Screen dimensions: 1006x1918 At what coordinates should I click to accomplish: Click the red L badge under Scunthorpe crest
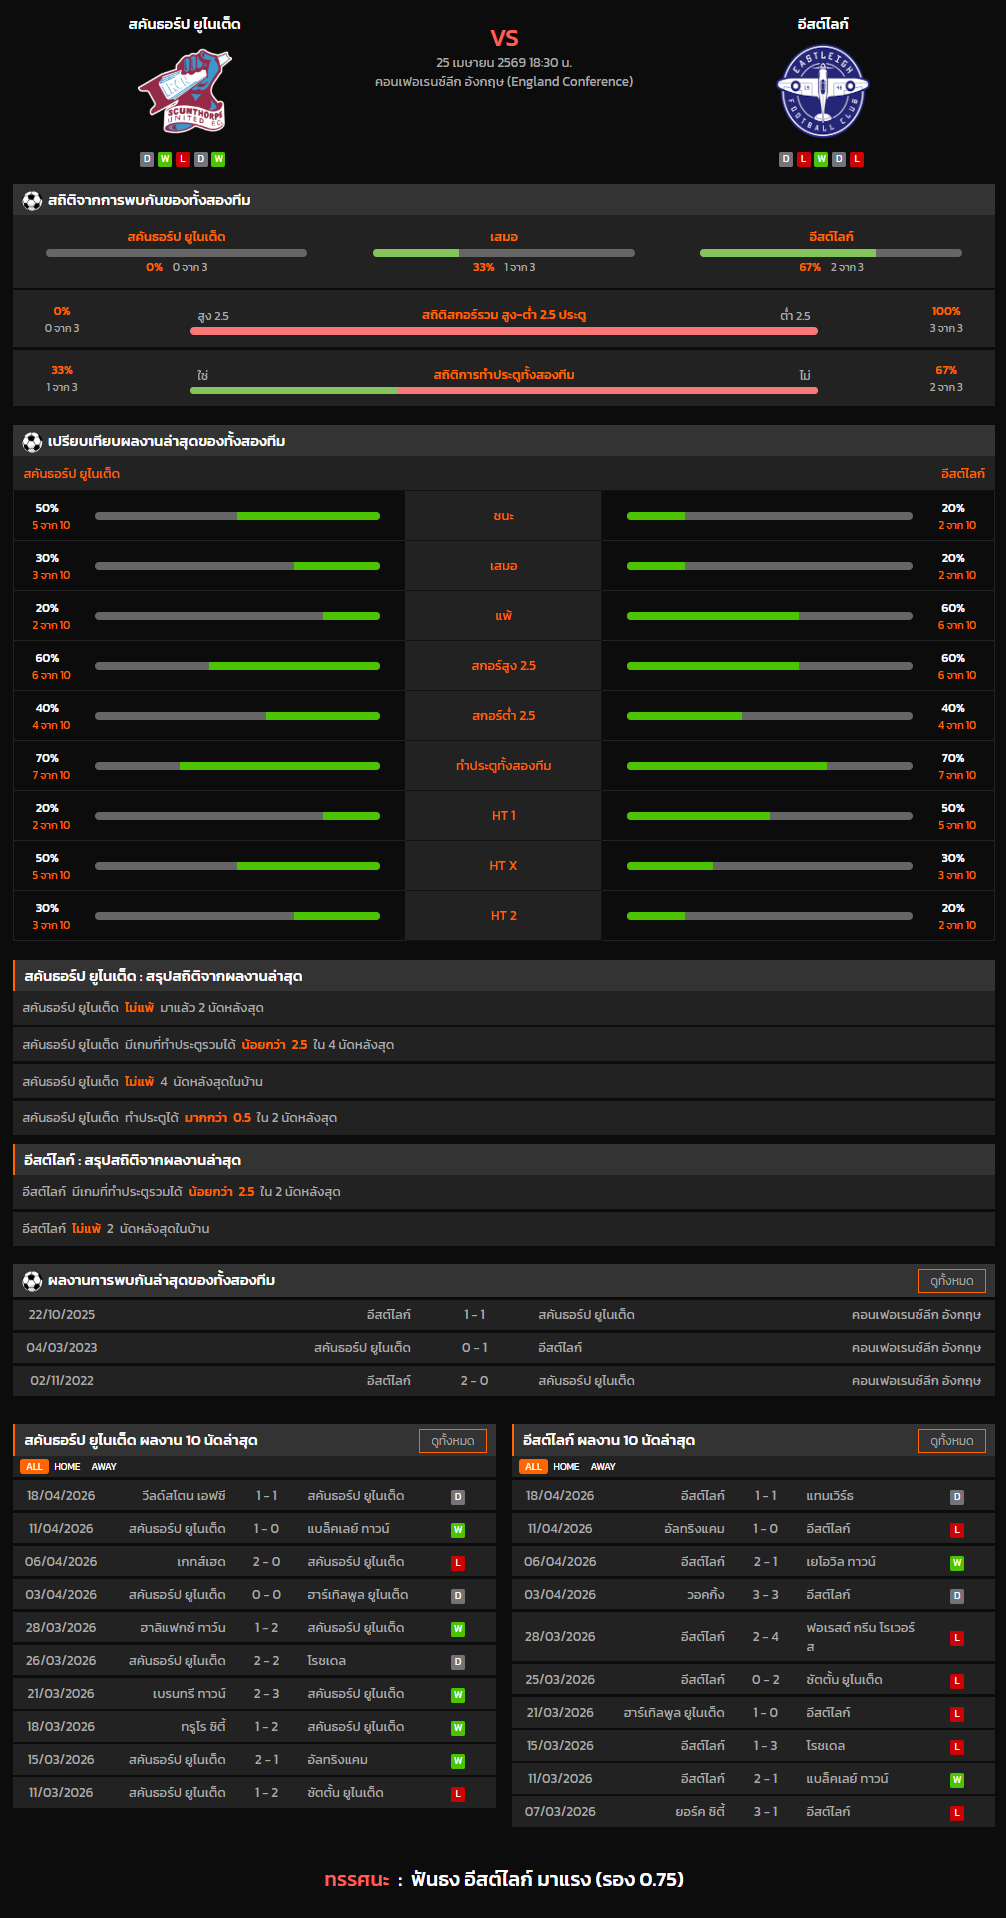(183, 159)
